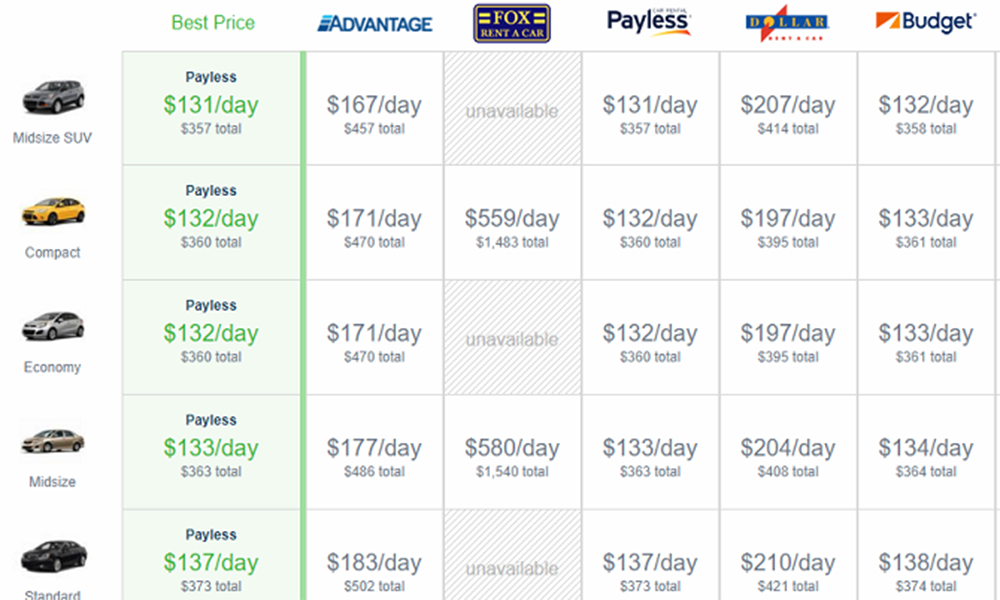Select Payless $137/day Standard rate
The height and width of the screenshot is (600, 1000).
pyautogui.click(x=650, y=563)
